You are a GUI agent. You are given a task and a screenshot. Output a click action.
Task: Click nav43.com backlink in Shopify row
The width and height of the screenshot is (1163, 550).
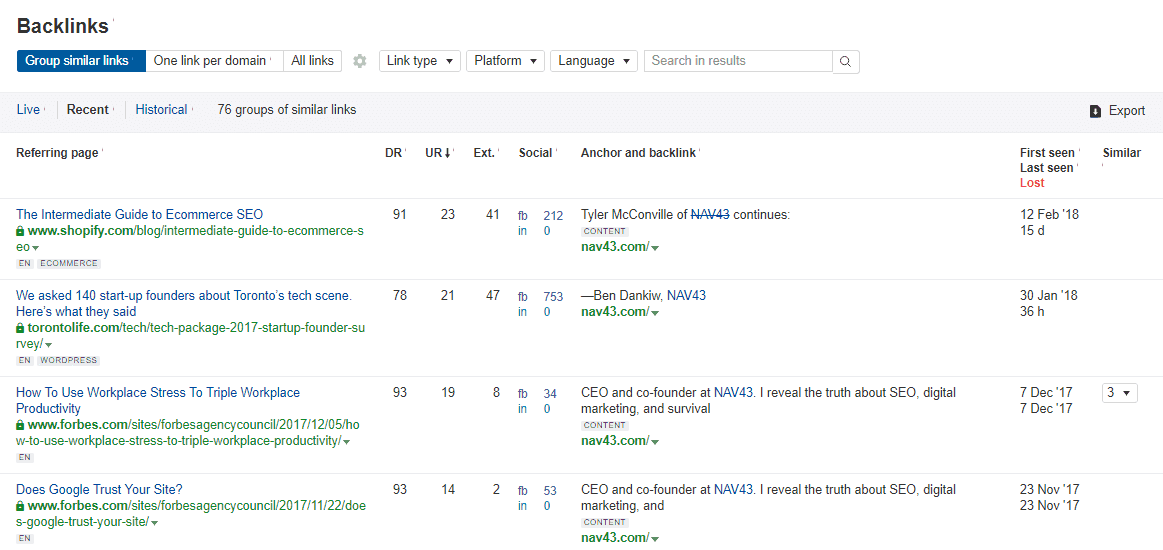(x=615, y=247)
